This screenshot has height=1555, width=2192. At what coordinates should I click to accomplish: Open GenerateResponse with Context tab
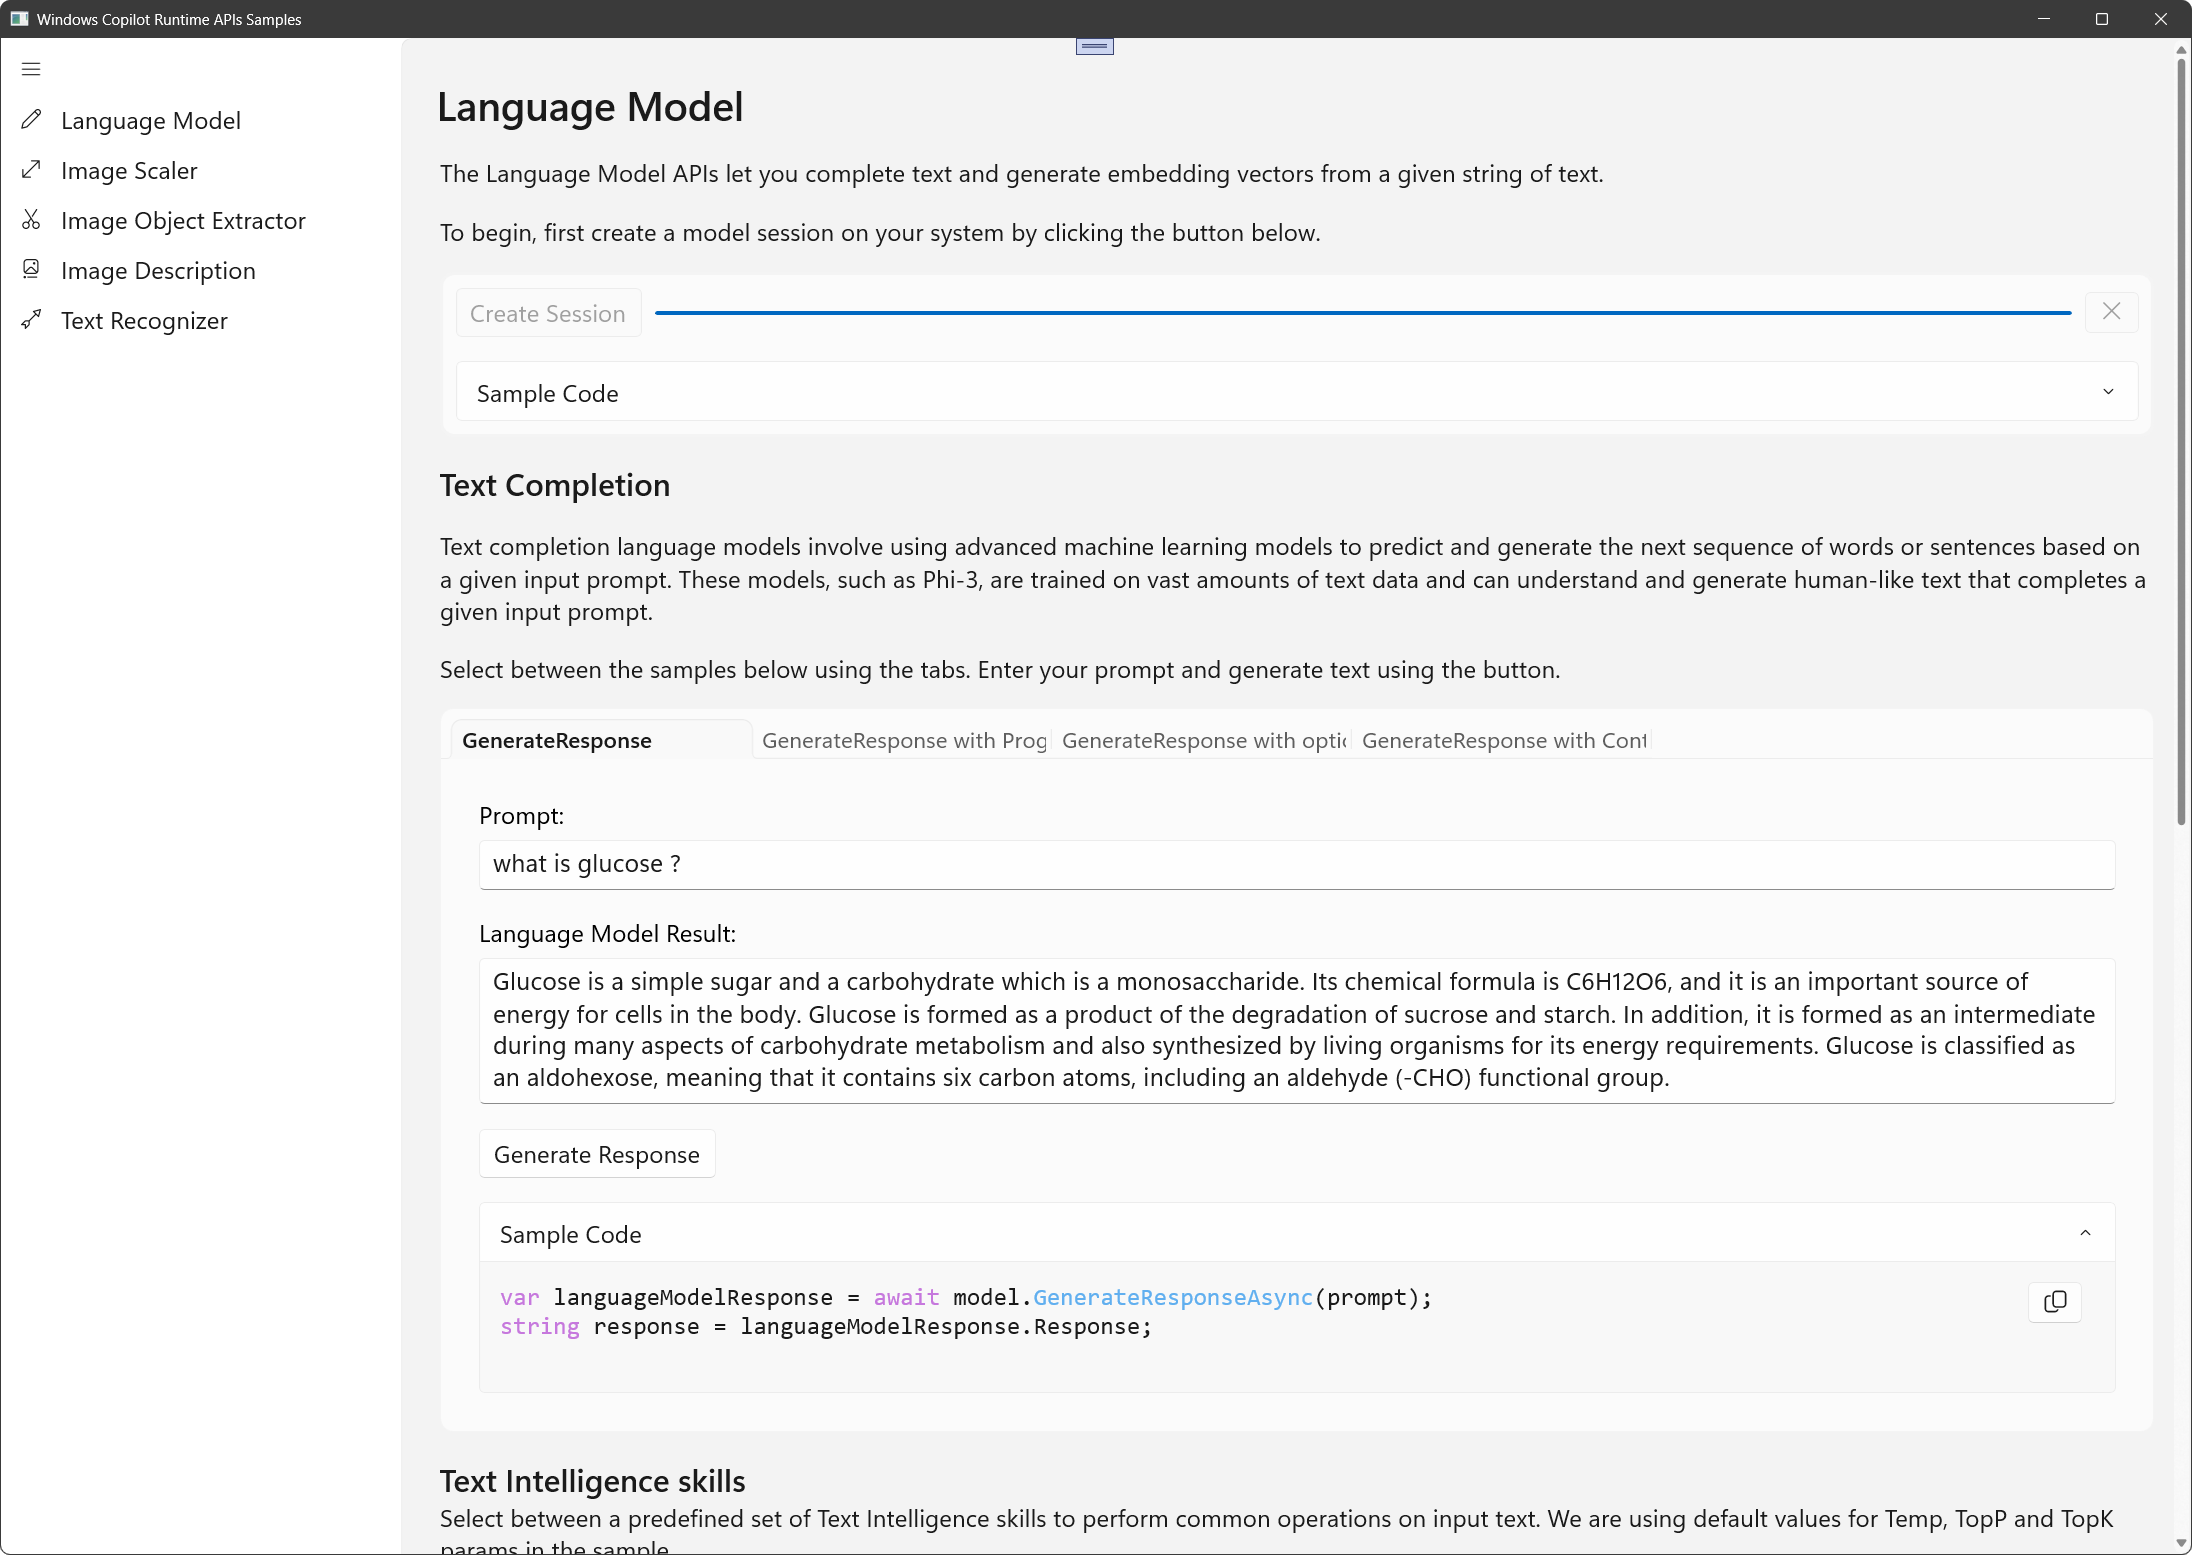(x=1503, y=741)
